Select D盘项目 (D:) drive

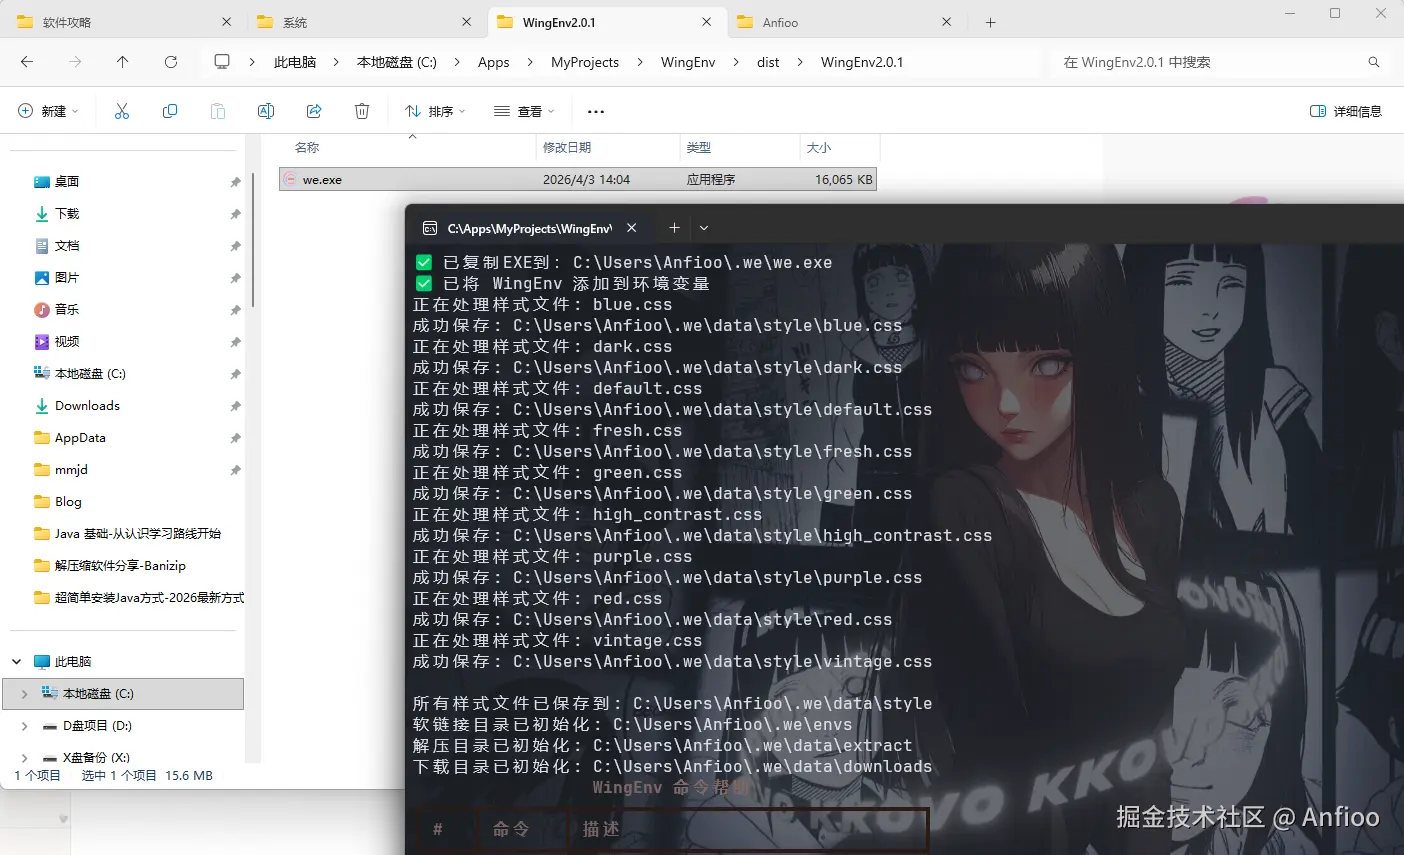coord(97,726)
